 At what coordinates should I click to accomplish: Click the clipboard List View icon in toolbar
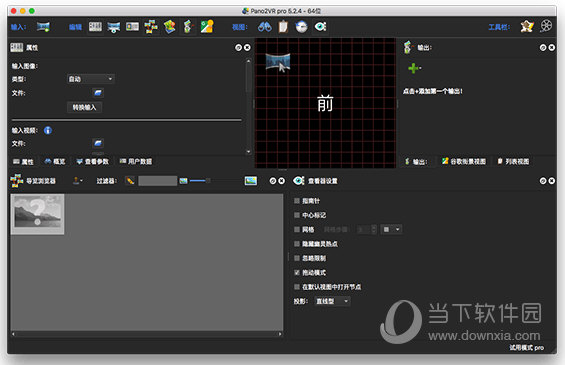(283, 27)
